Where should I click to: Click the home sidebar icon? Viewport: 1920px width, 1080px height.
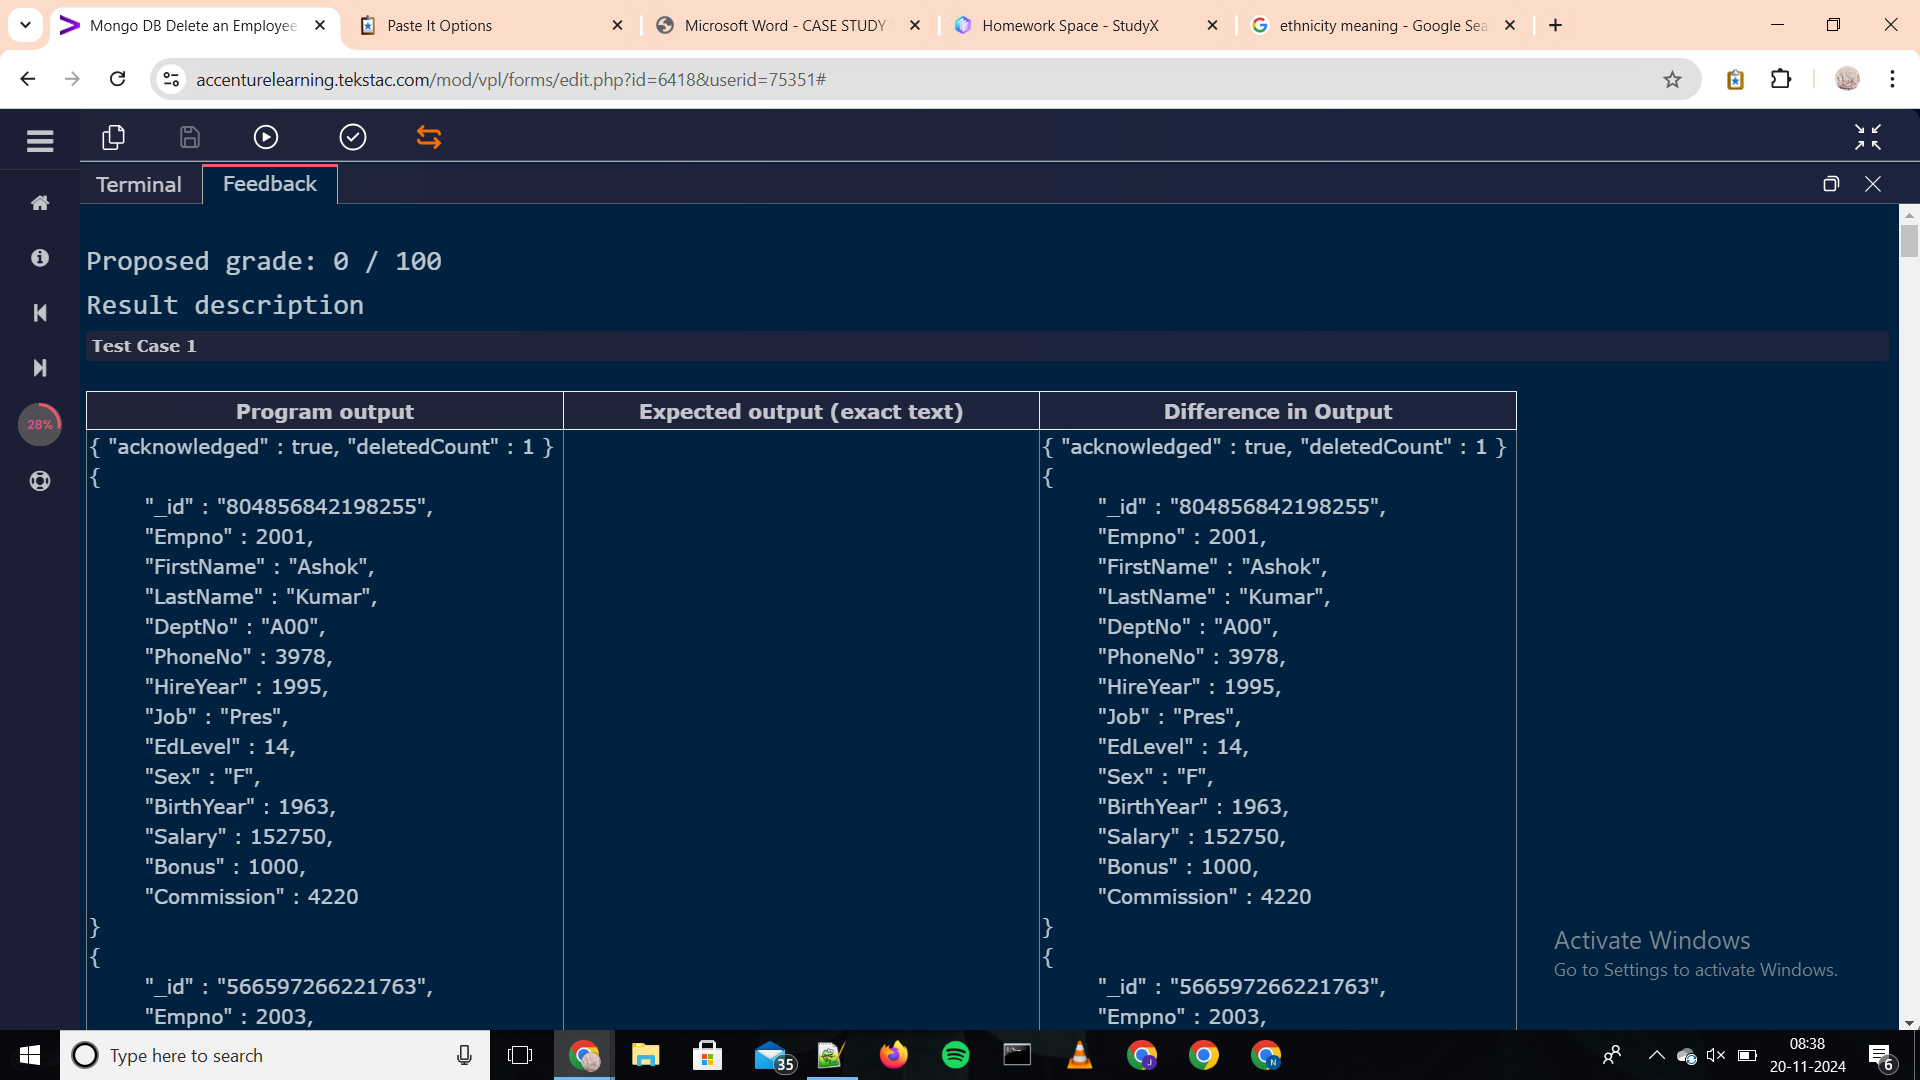tap(38, 203)
